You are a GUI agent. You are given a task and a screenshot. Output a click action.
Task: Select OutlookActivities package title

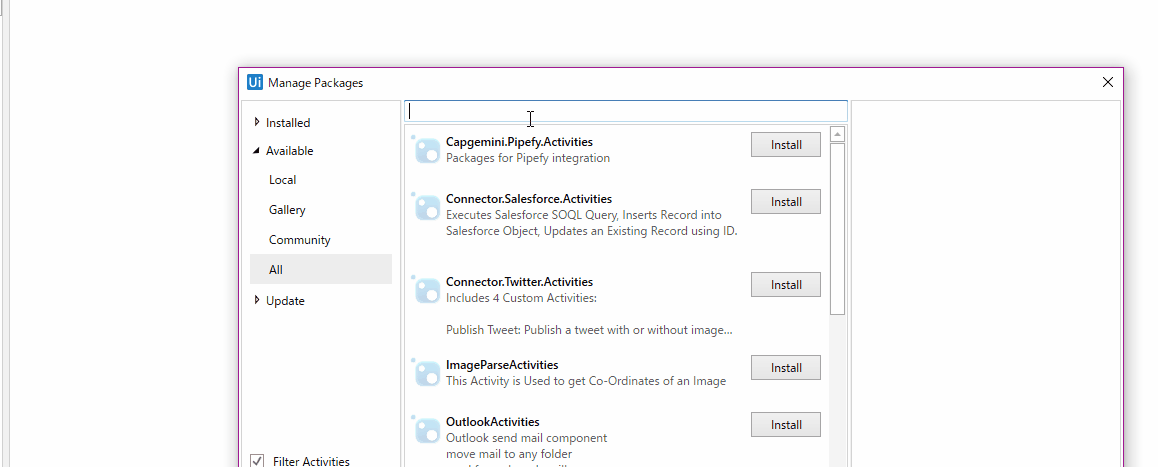coord(493,422)
